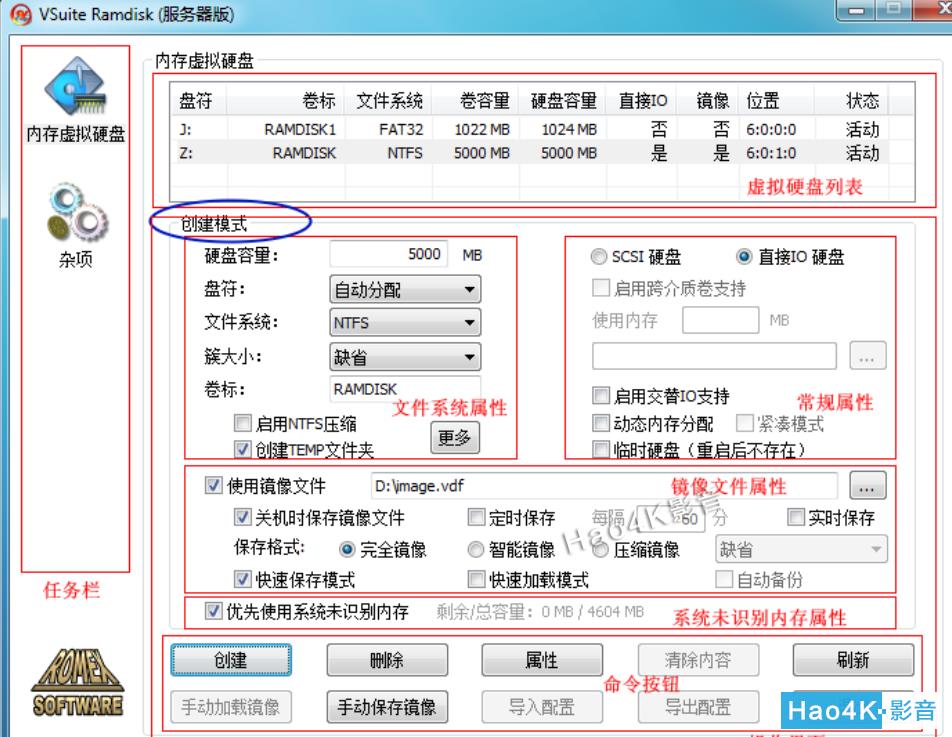Screen dimensions: 952x737
Task: Click the FAT32 cell
Action: click(401, 129)
